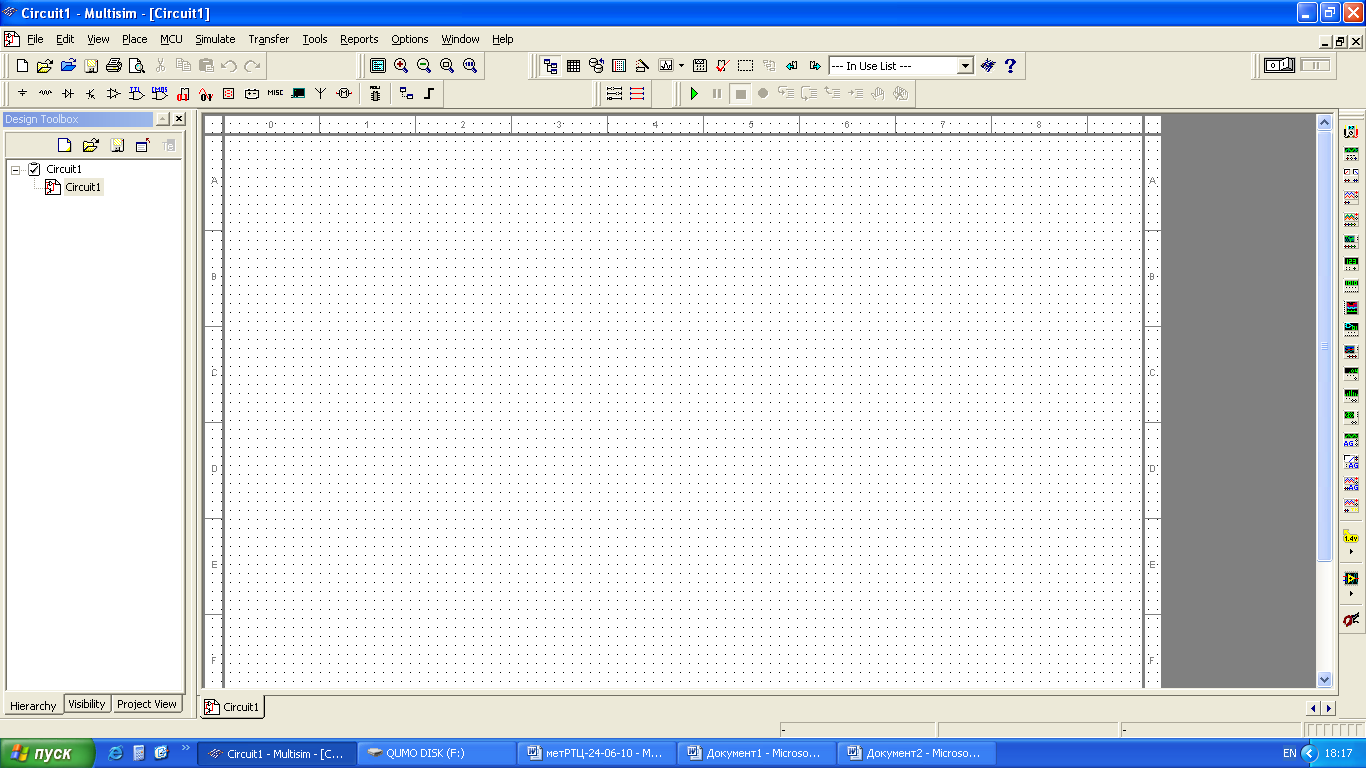Open the Measurement Probe options arrow
This screenshot has height=768, width=1366.
pyautogui.click(x=1352, y=551)
